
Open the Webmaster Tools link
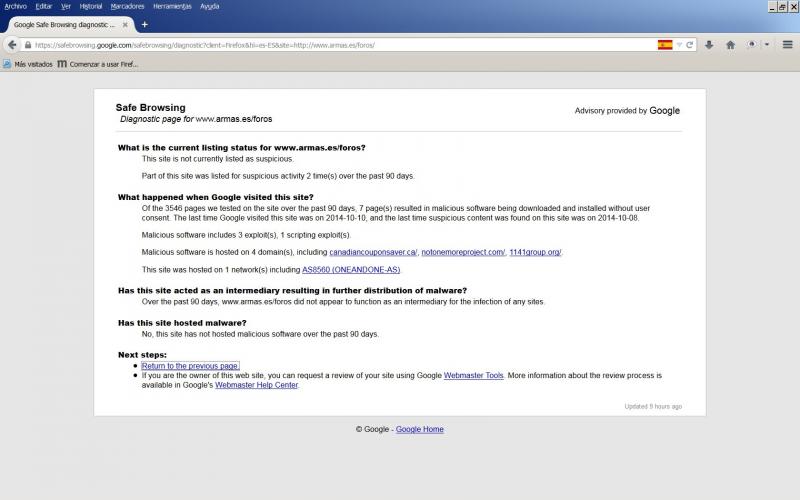point(474,375)
